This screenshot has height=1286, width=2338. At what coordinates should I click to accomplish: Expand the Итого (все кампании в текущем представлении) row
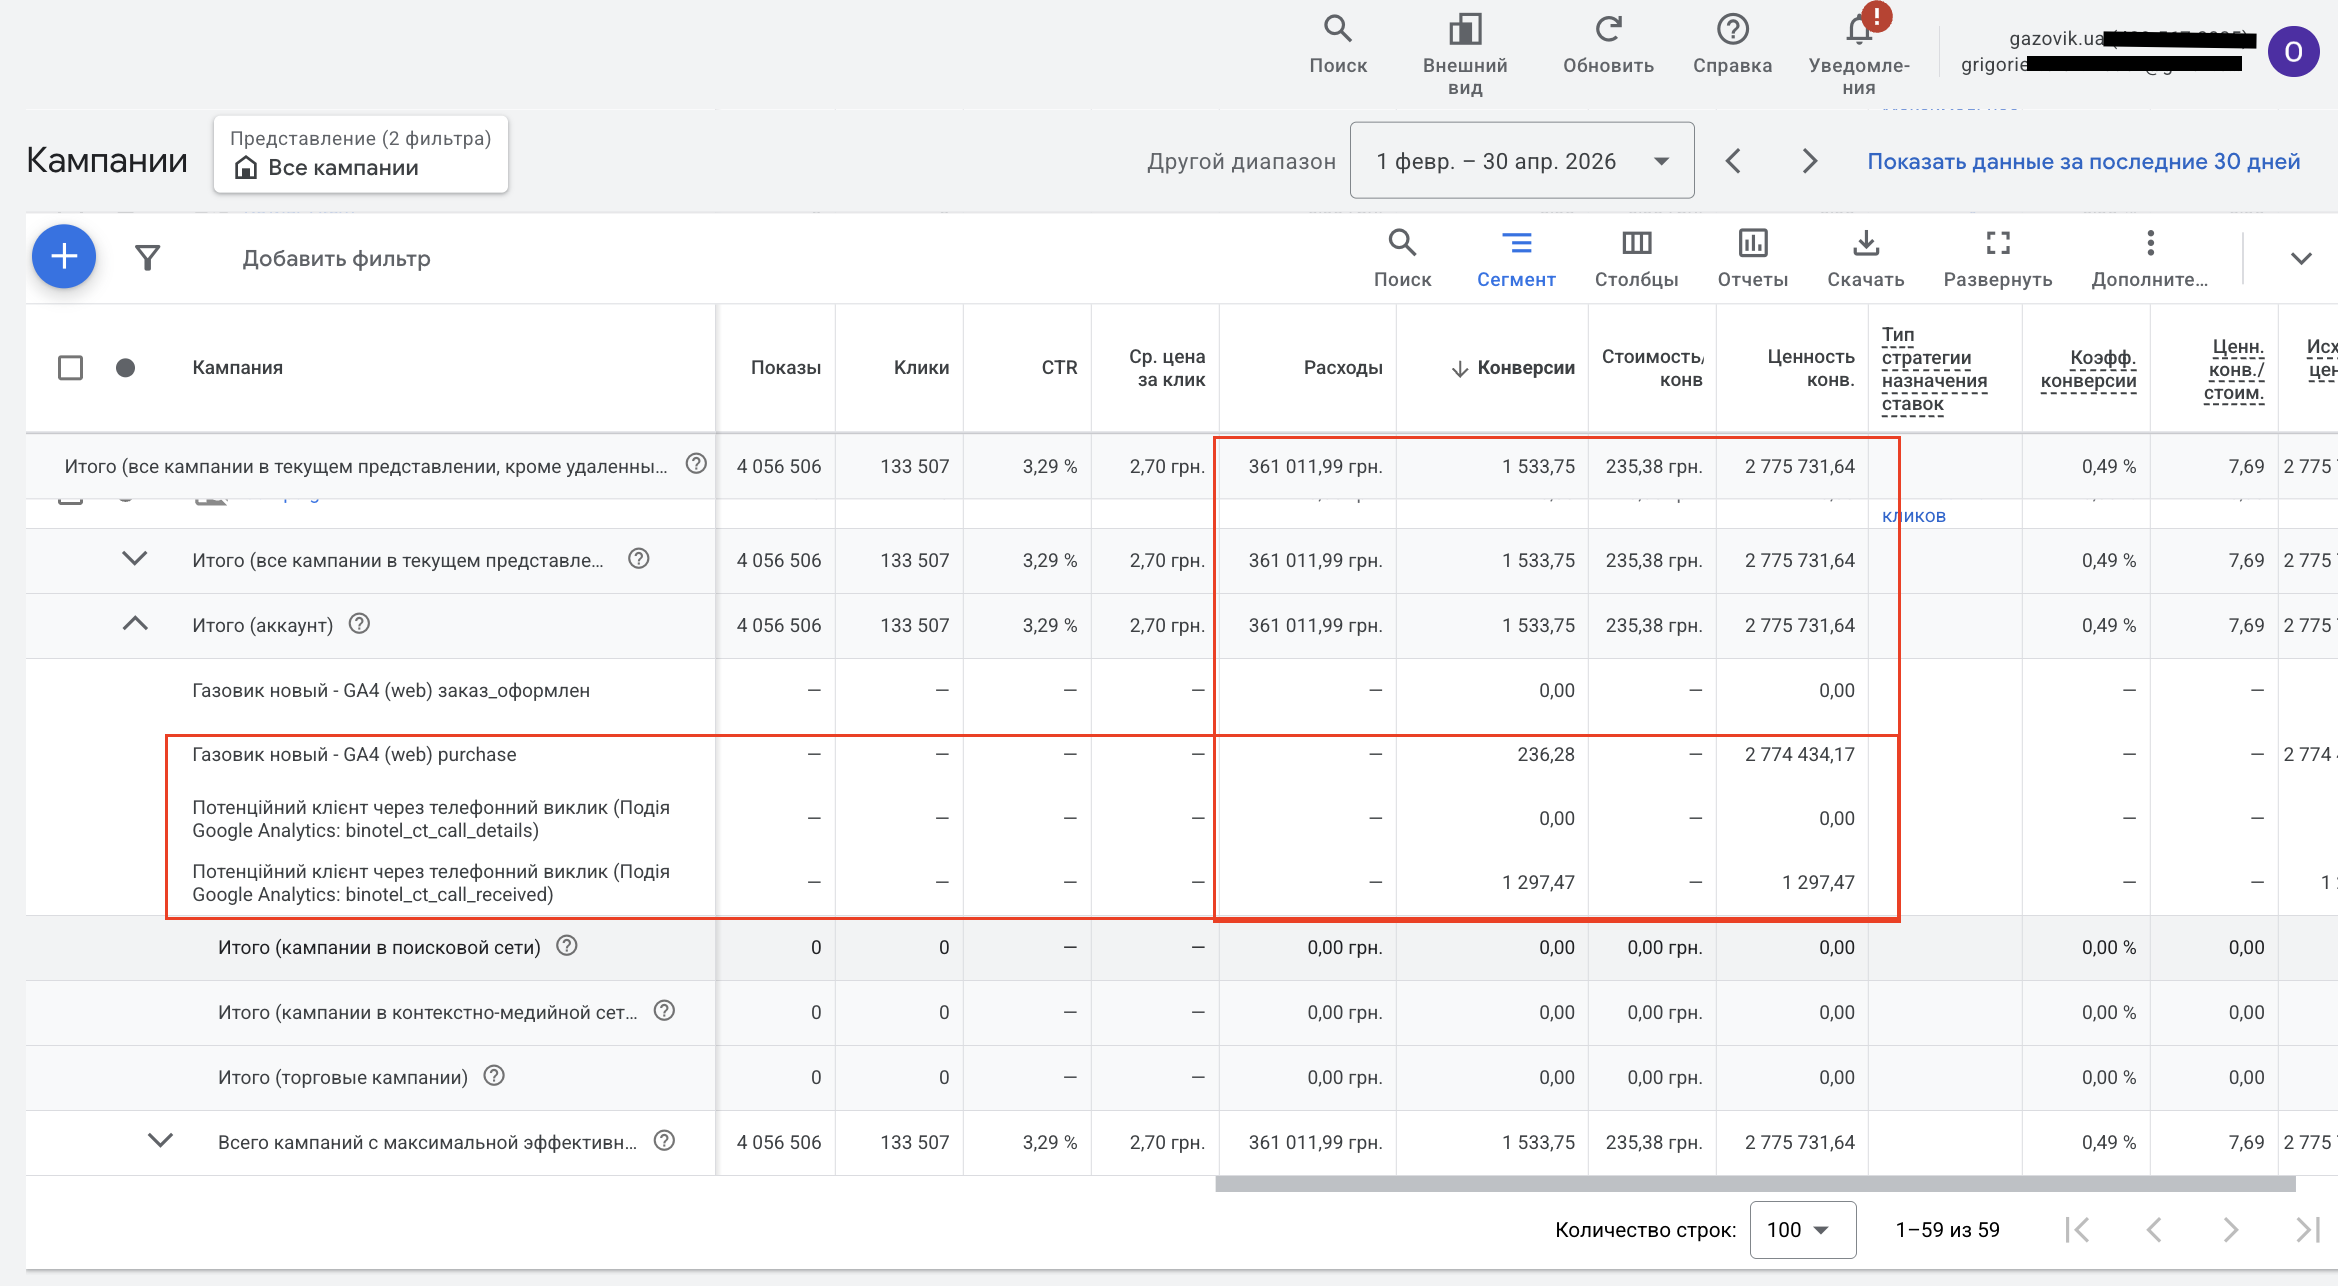(x=135, y=559)
